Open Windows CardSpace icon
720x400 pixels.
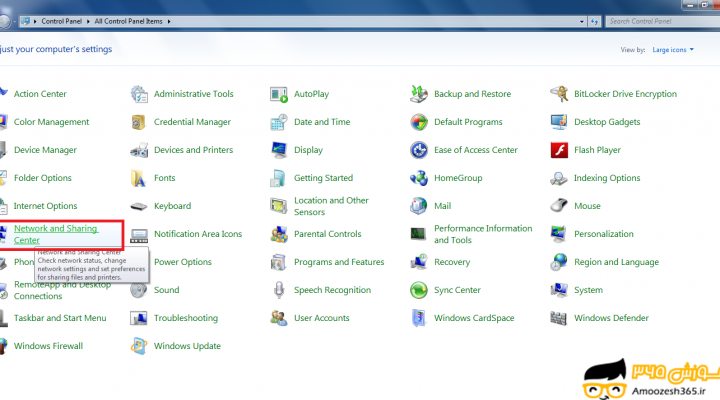click(419, 318)
